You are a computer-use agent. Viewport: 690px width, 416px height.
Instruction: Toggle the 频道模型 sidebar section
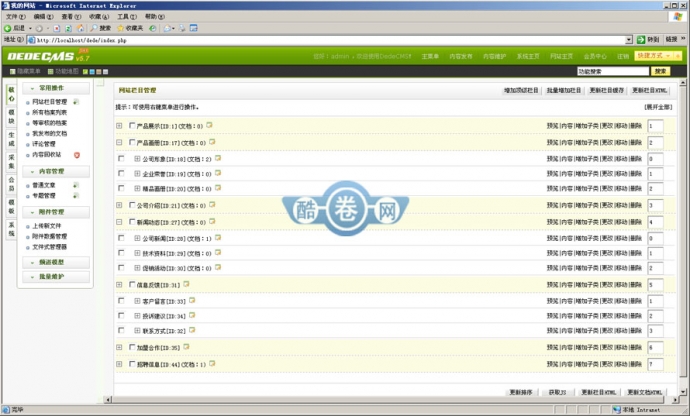[56, 262]
